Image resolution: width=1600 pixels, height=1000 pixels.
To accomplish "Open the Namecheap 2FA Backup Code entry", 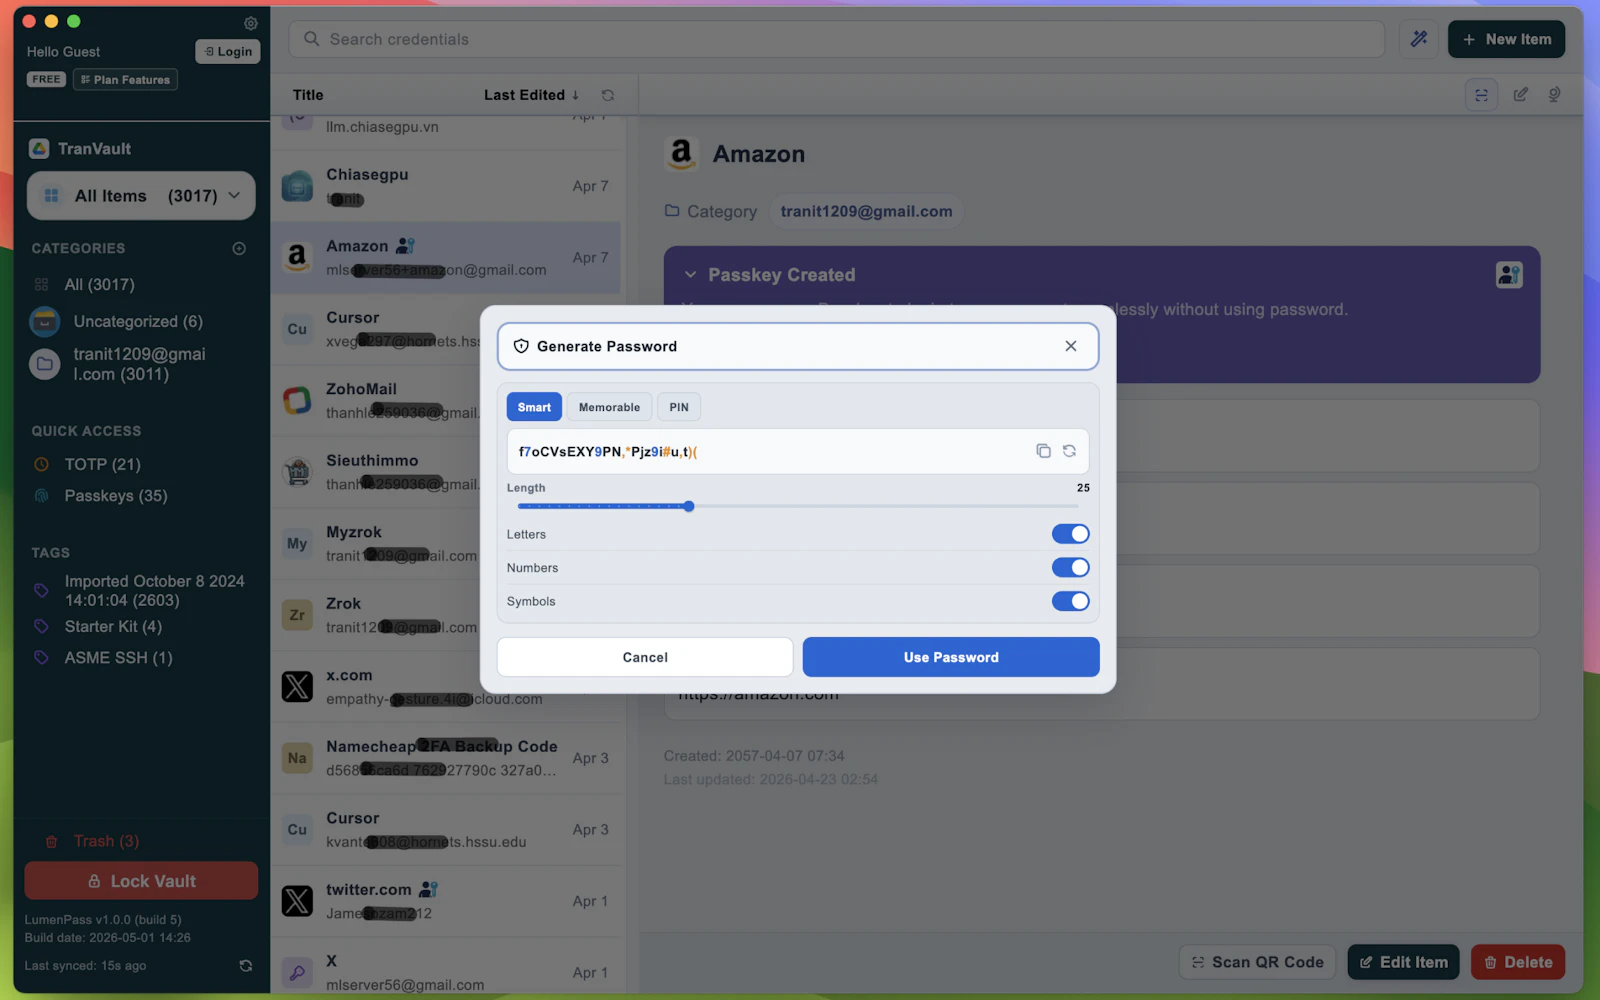I will 448,758.
